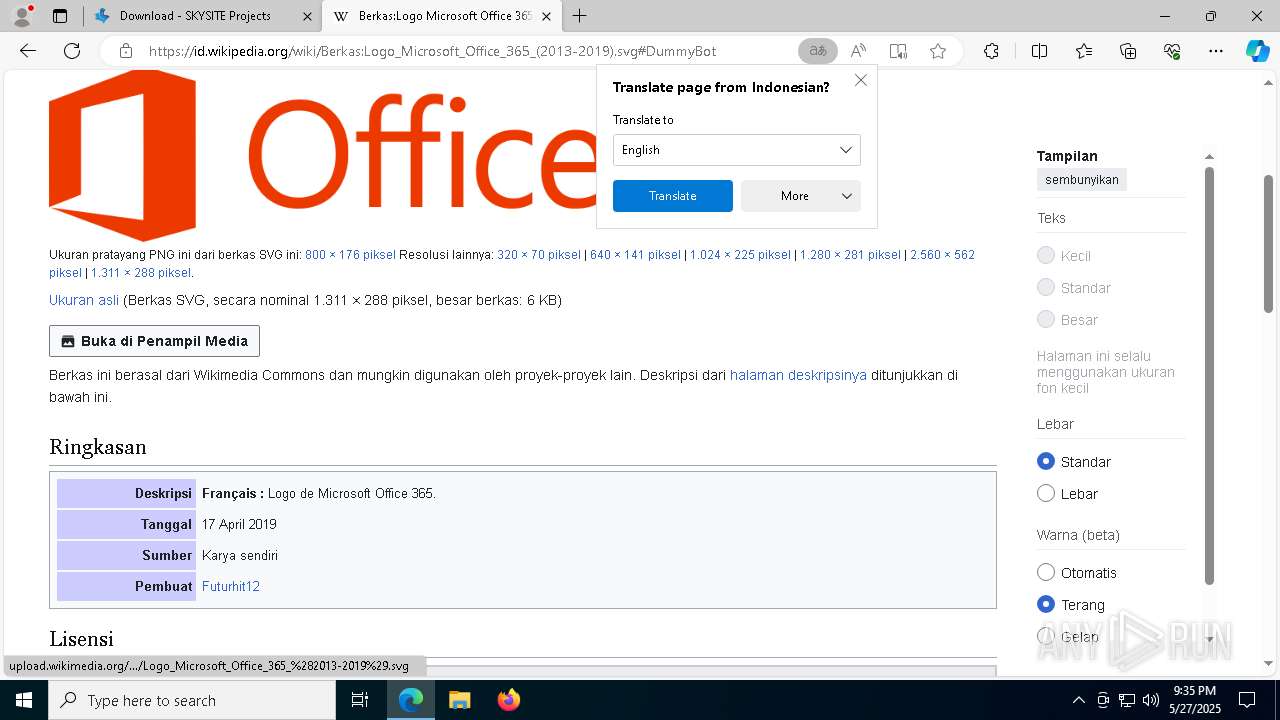Viewport: 1280px width, 720px height.
Task: Open author Futurhit12 link
Action: click(231, 586)
